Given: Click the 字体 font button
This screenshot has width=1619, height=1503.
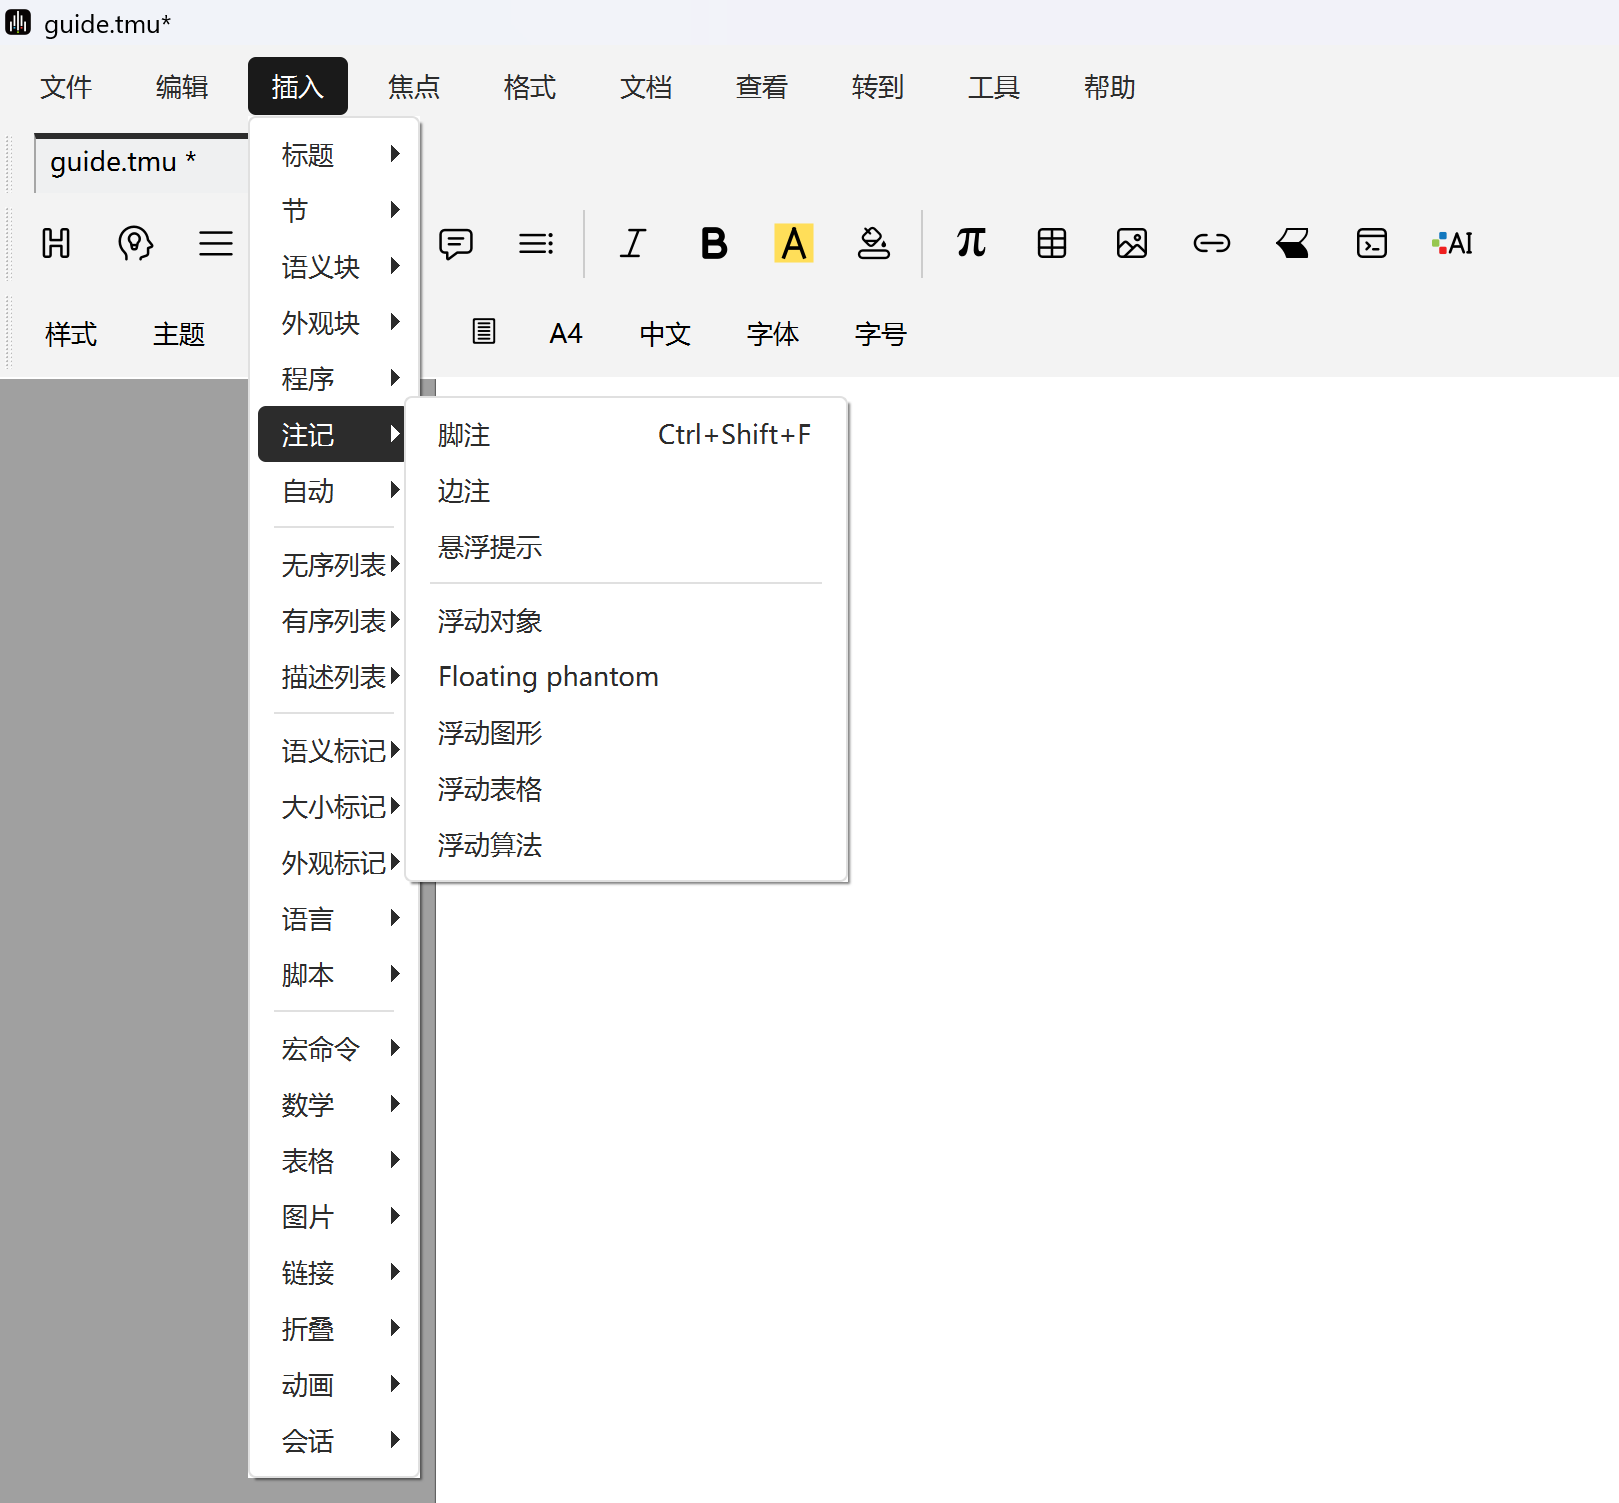Looking at the screenshot, I should pyautogui.click(x=772, y=334).
